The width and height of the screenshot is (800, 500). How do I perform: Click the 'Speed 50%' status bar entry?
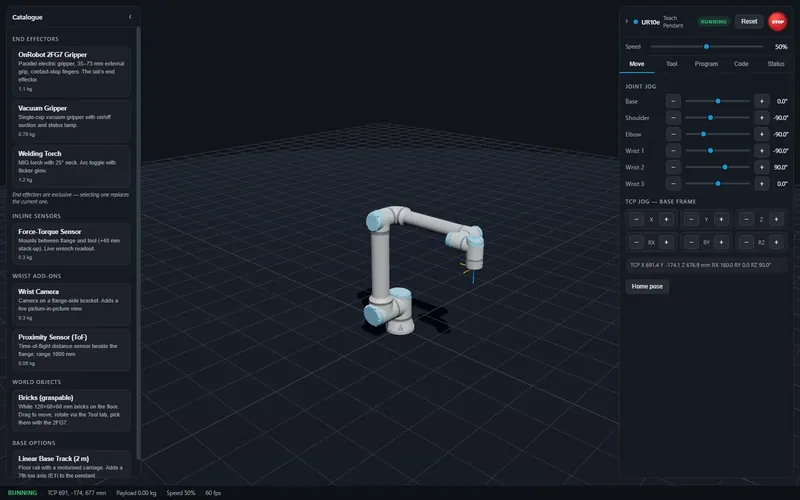click(181, 493)
